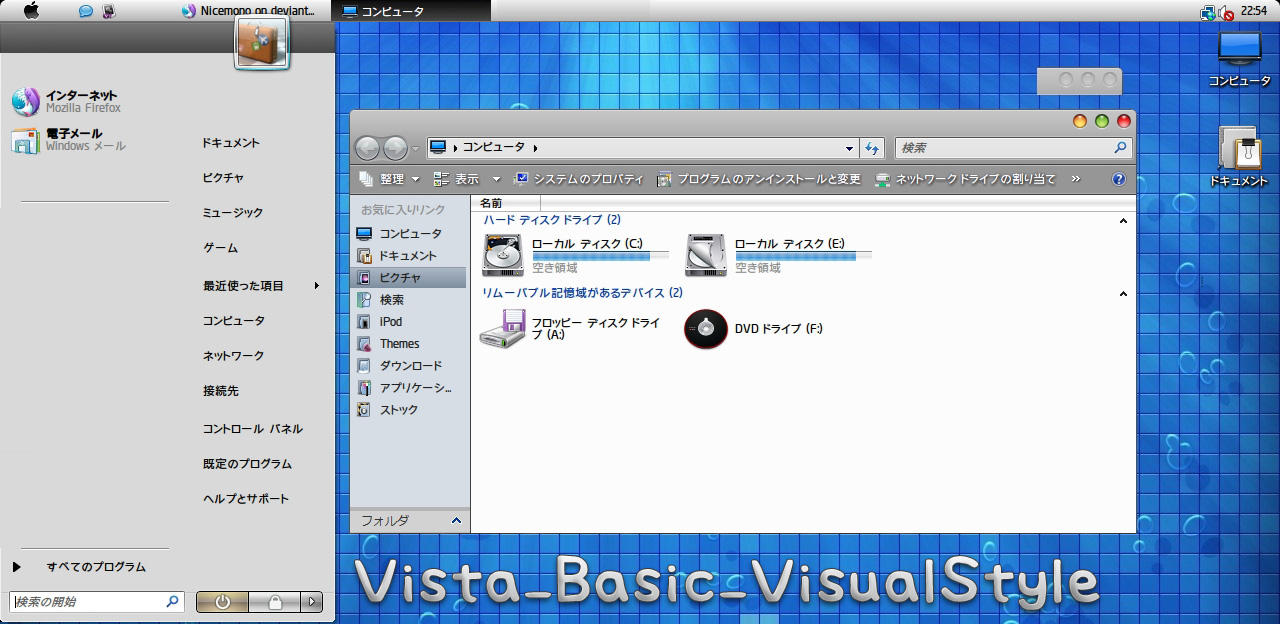Open the コンピュータ desktop icon
This screenshot has width=1280, height=624.
(x=1239, y=59)
